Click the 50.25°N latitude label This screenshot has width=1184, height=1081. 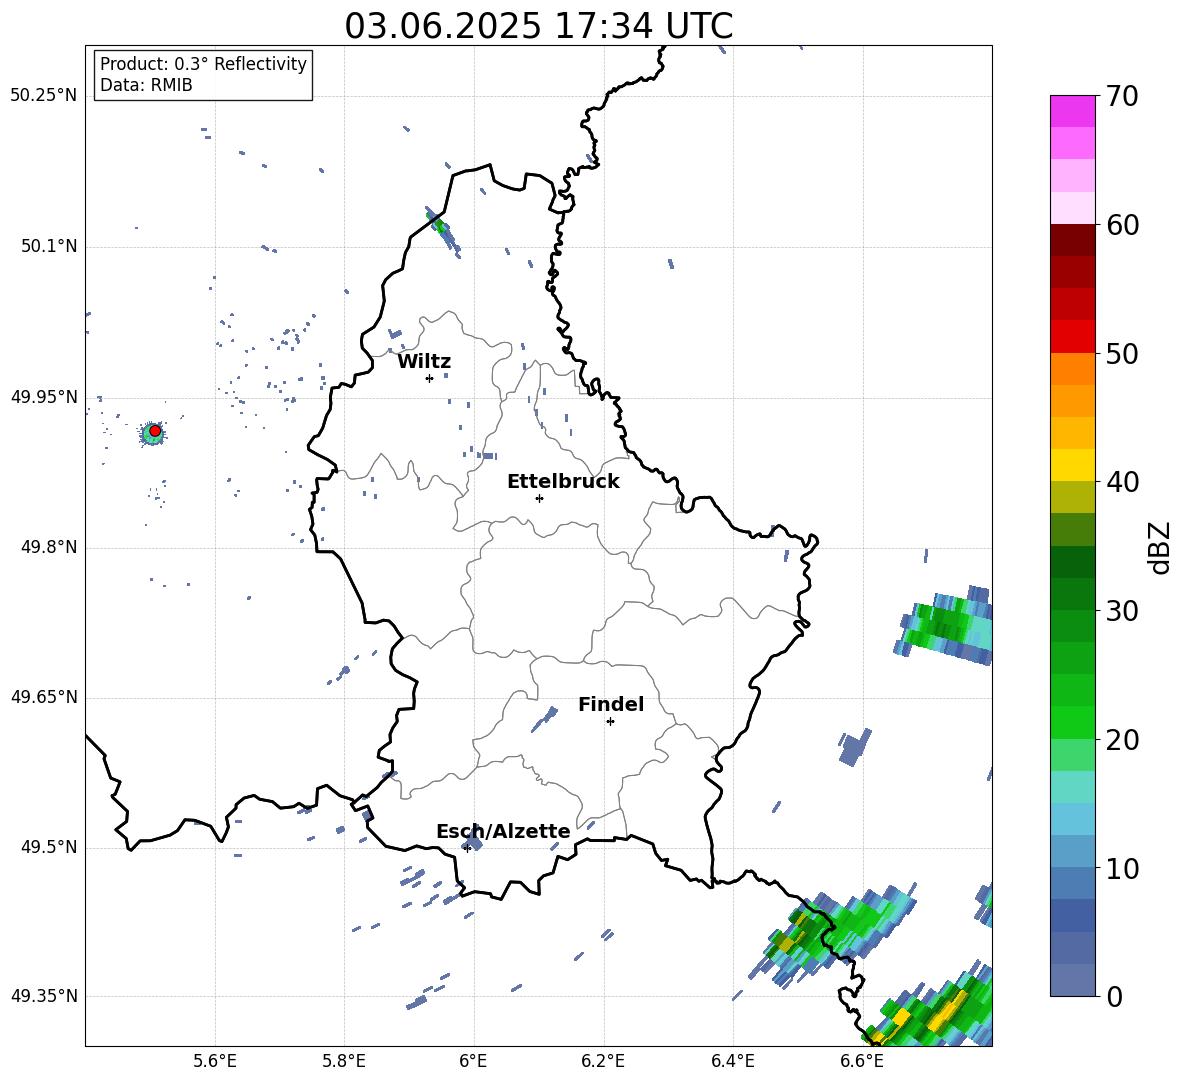pyautogui.click(x=44, y=96)
